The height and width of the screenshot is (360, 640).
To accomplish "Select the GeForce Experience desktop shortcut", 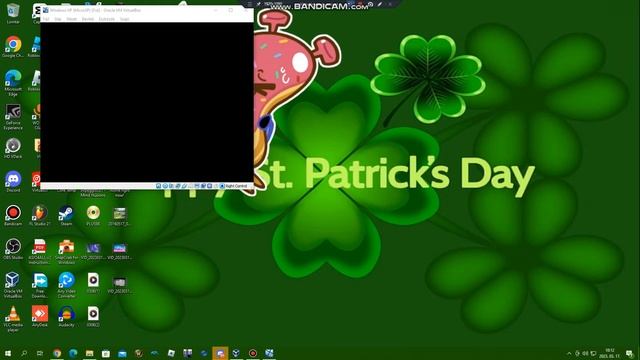I will click(13, 117).
